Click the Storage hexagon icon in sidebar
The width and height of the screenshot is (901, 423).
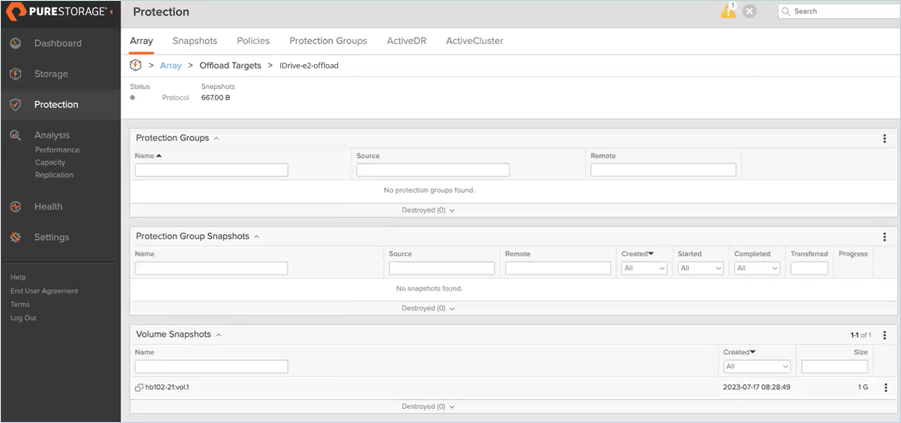16,74
